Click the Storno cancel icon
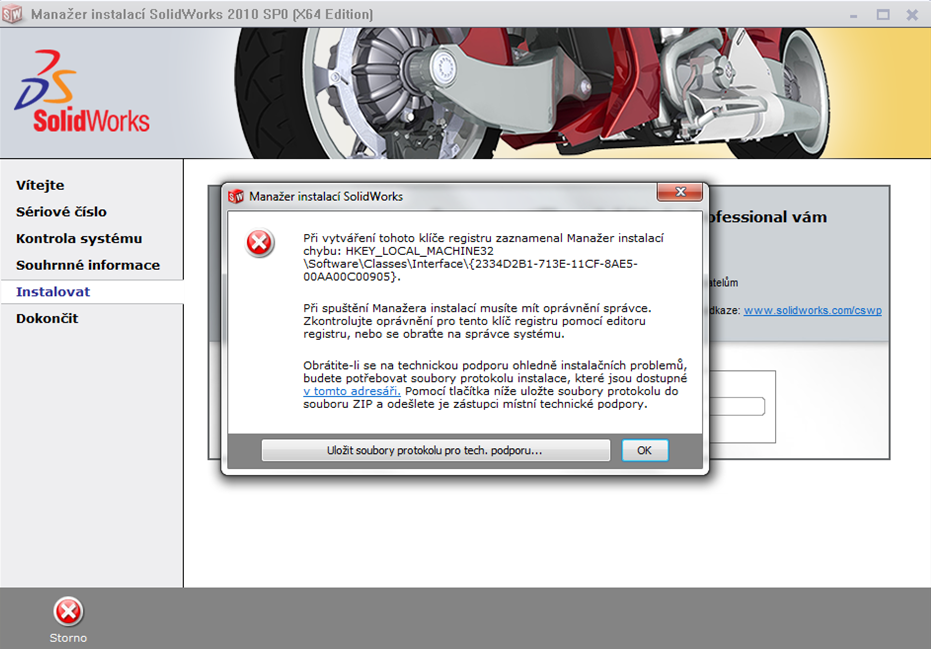Screen dimensions: 931x649 [68, 612]
